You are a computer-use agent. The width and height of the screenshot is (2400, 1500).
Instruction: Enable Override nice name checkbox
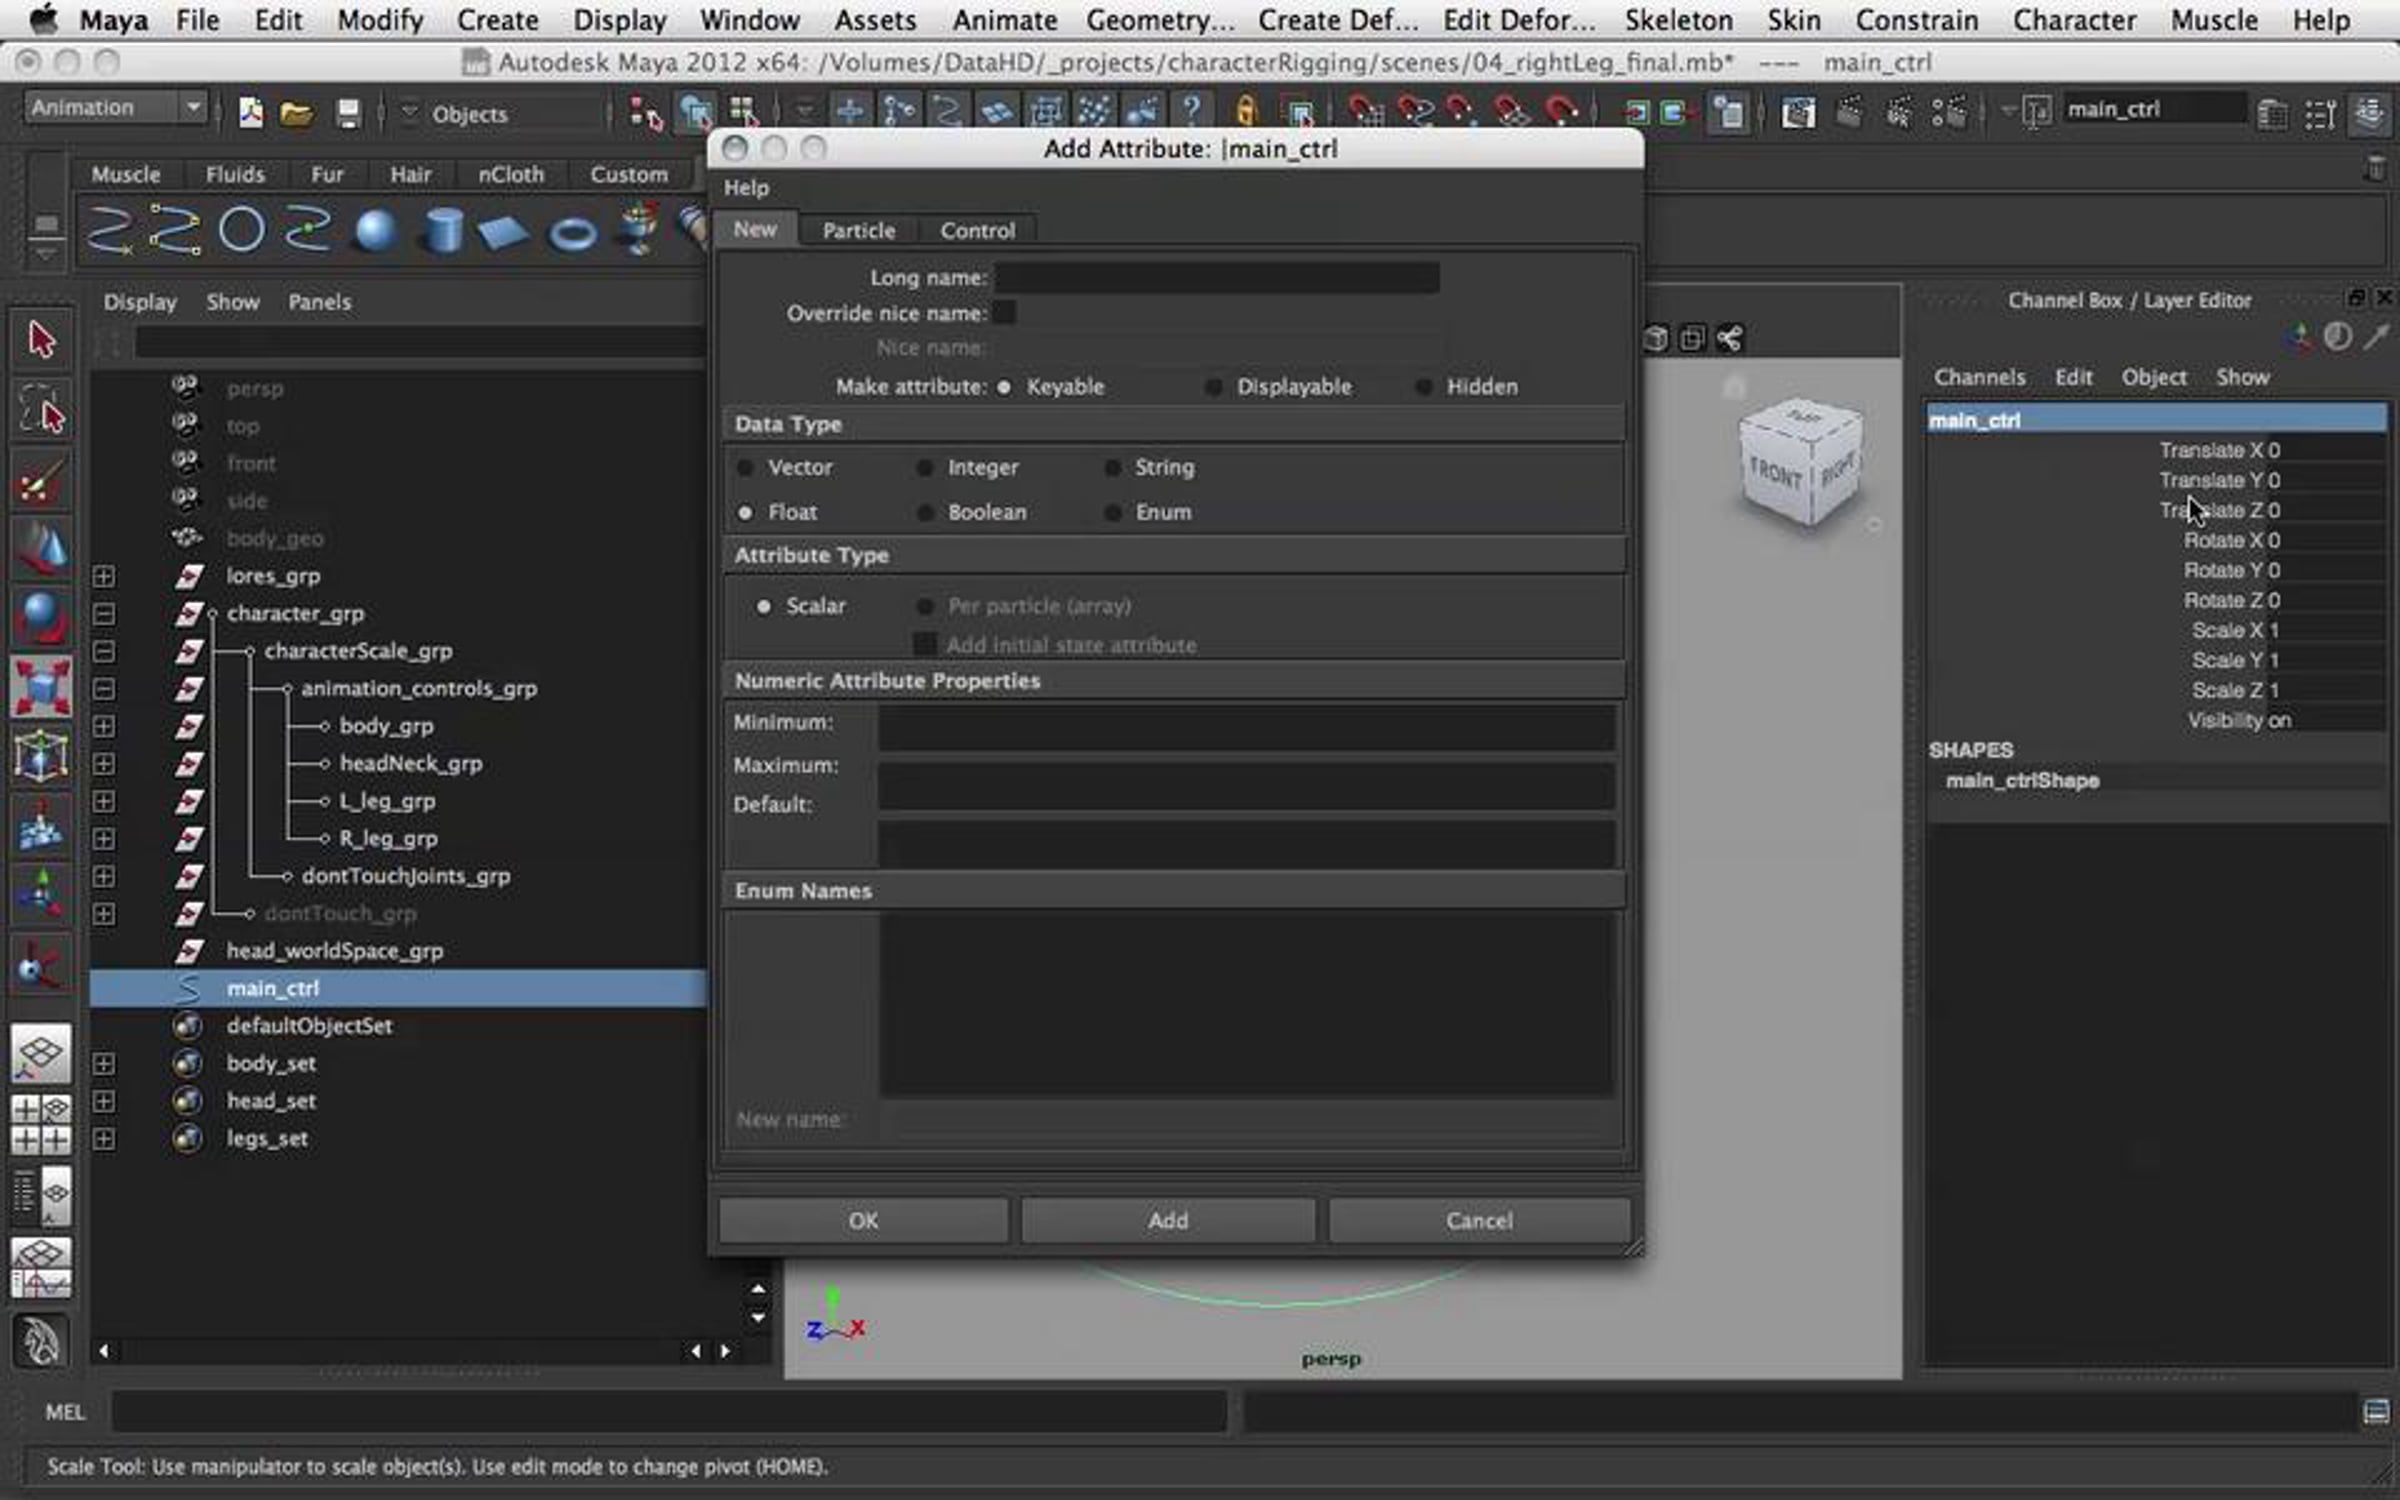[1004, 313]
